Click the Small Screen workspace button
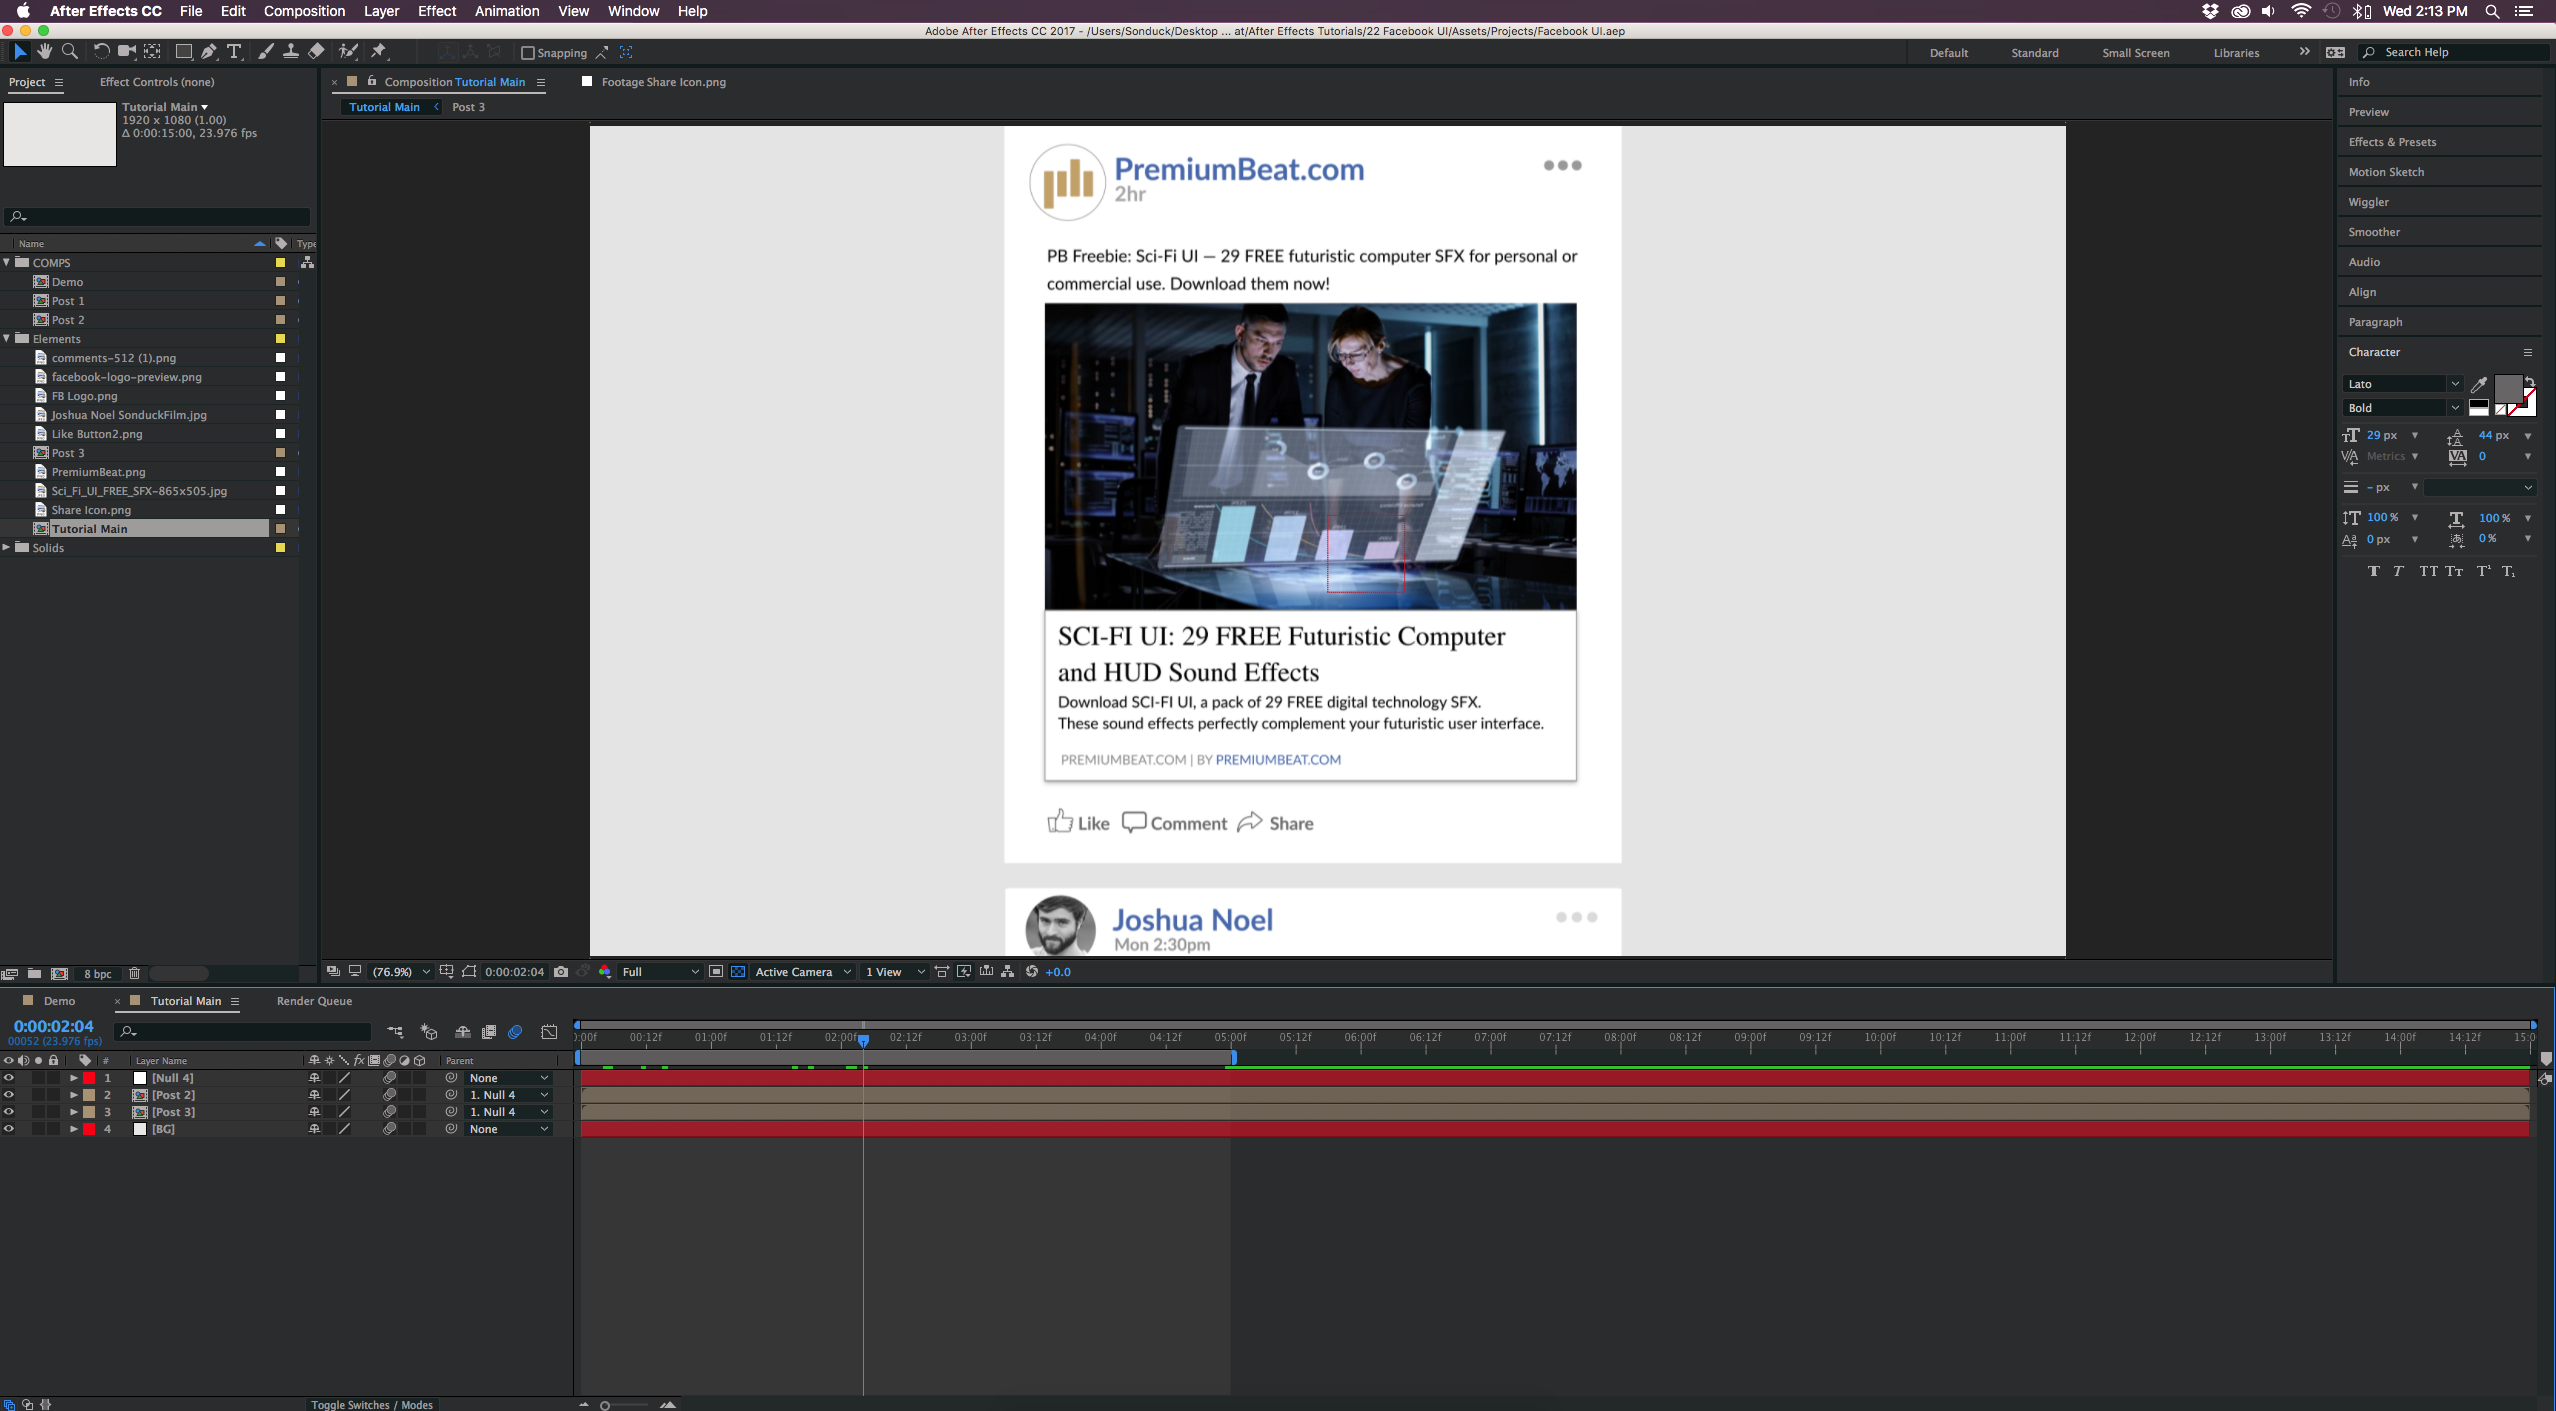Screen dimensions: 2556x1411 point(2134,52)
